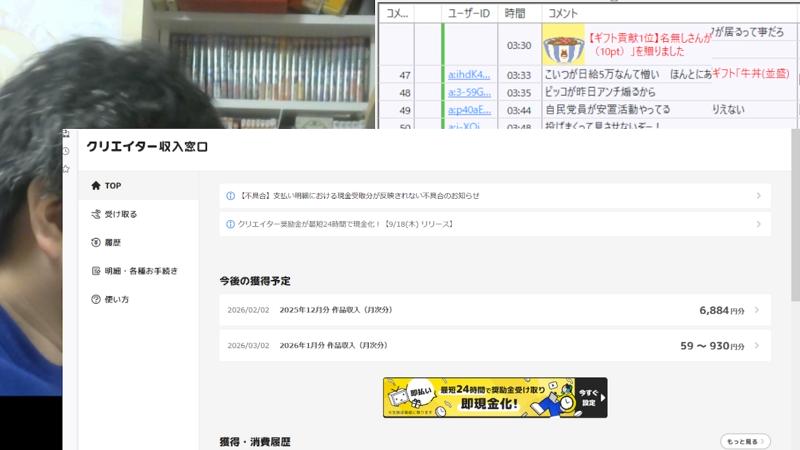Click the info icon on the 【不具合】 notice
Screen dimensions: 800x450
[x=231, y=196]
